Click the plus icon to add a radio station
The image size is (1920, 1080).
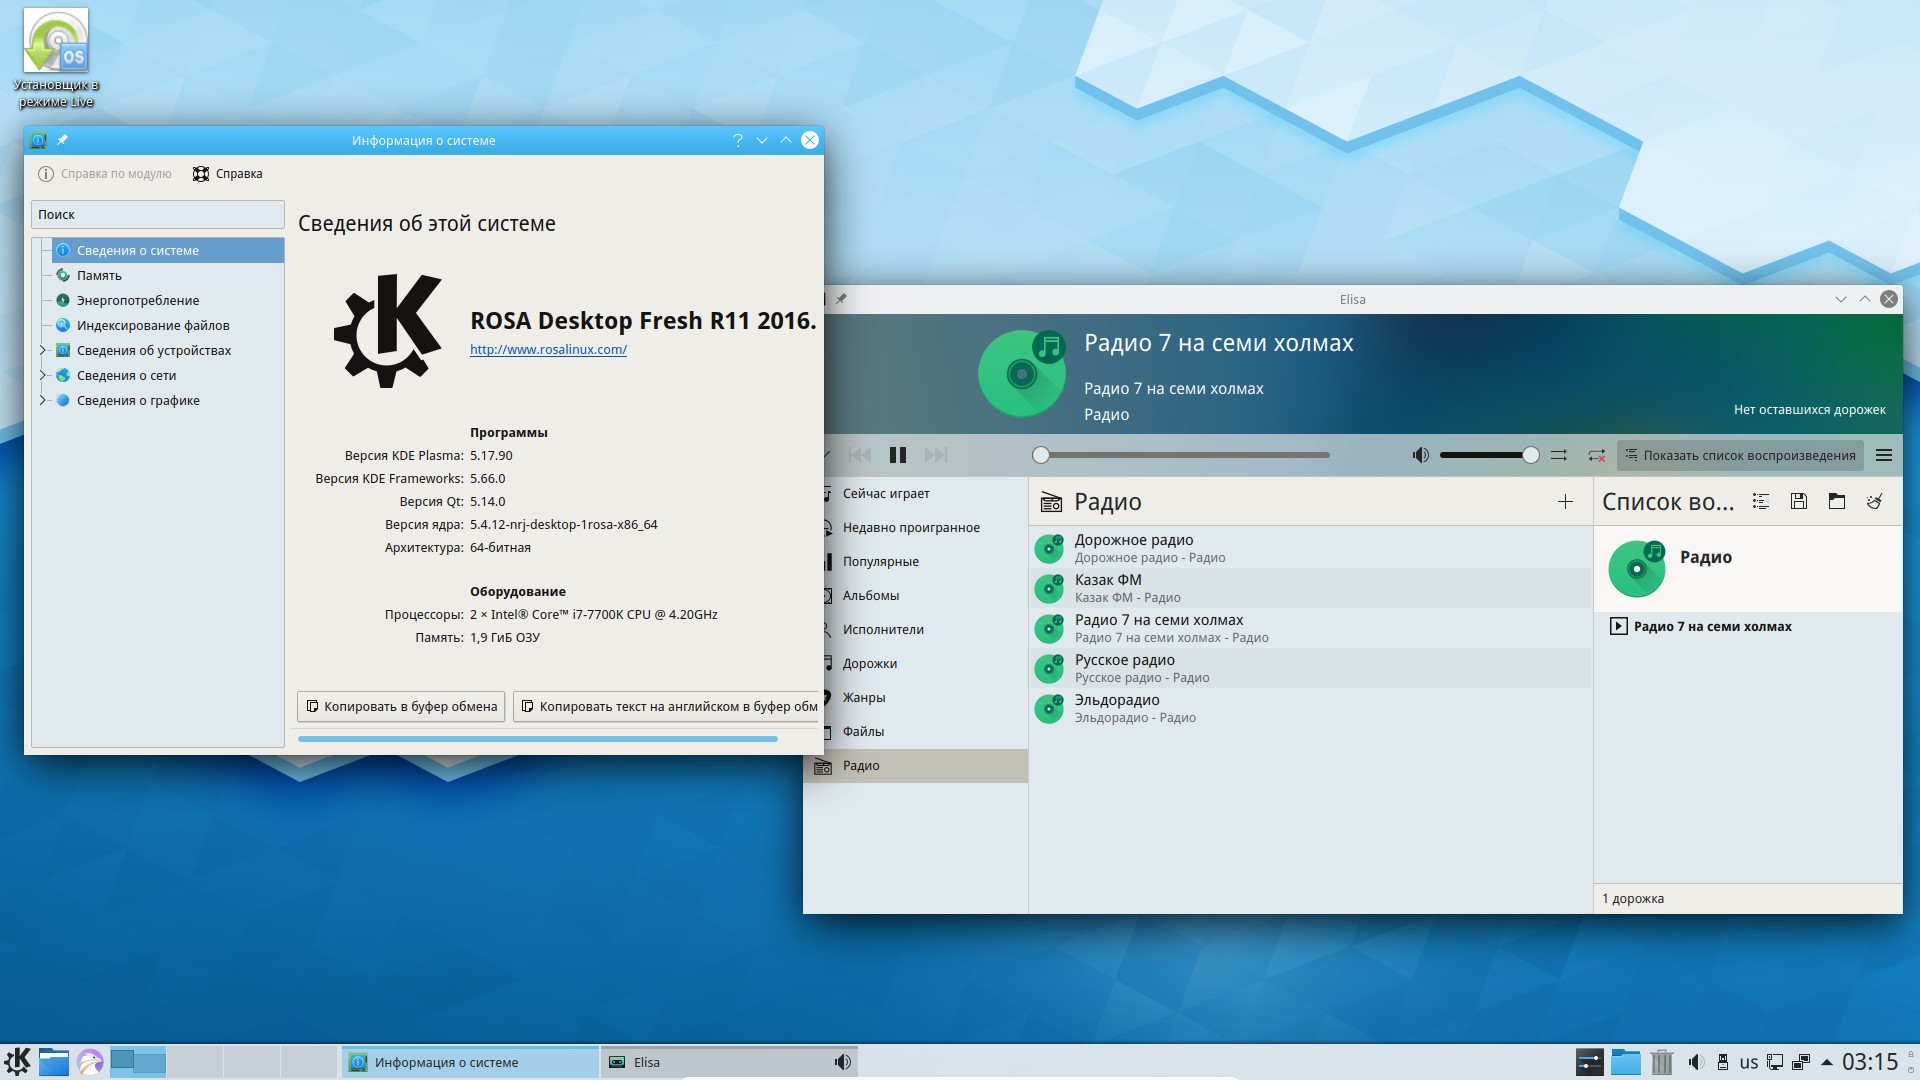1565,502
